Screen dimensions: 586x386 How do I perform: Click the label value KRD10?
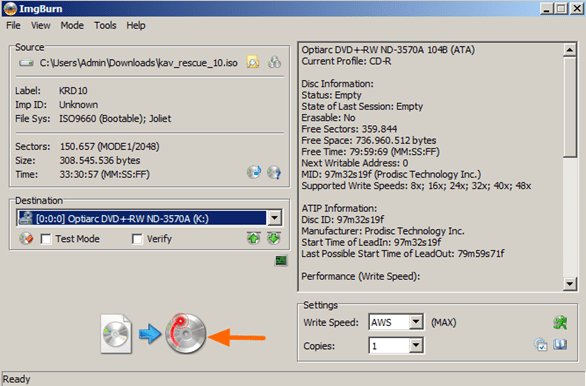(73, 91)
